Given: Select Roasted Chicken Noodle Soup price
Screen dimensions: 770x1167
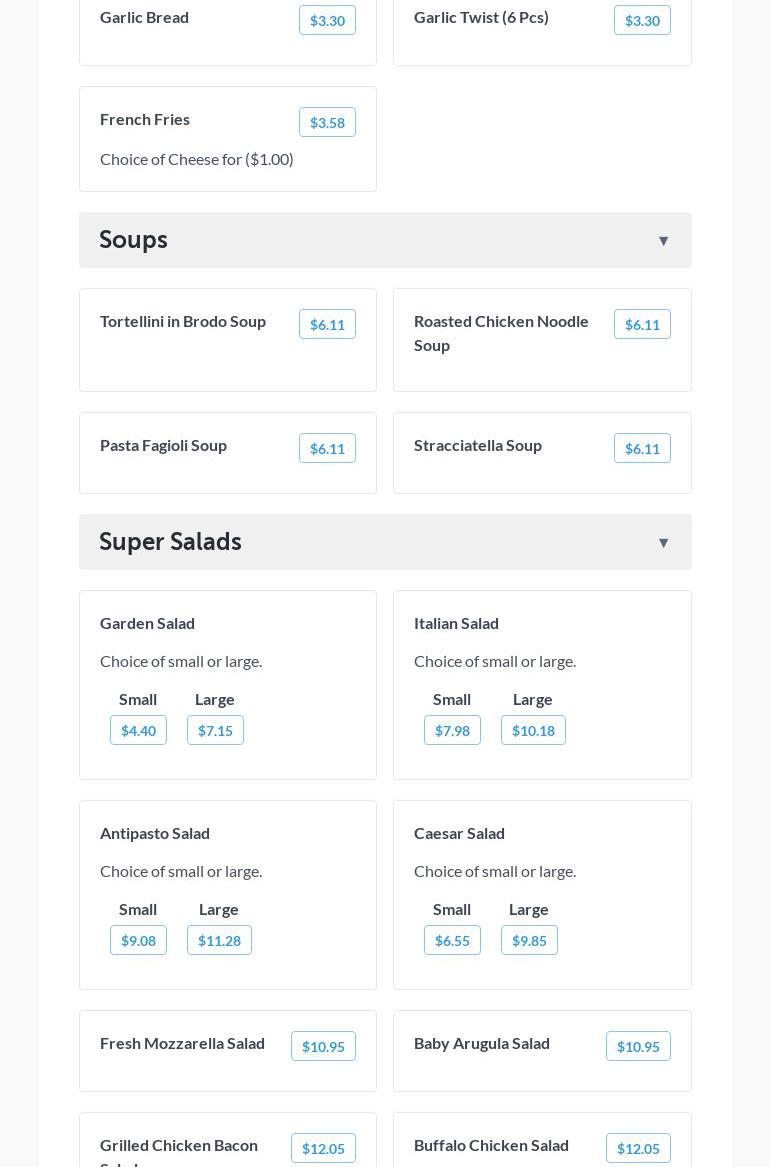Looking at the screenshot, I should [642, 324].
